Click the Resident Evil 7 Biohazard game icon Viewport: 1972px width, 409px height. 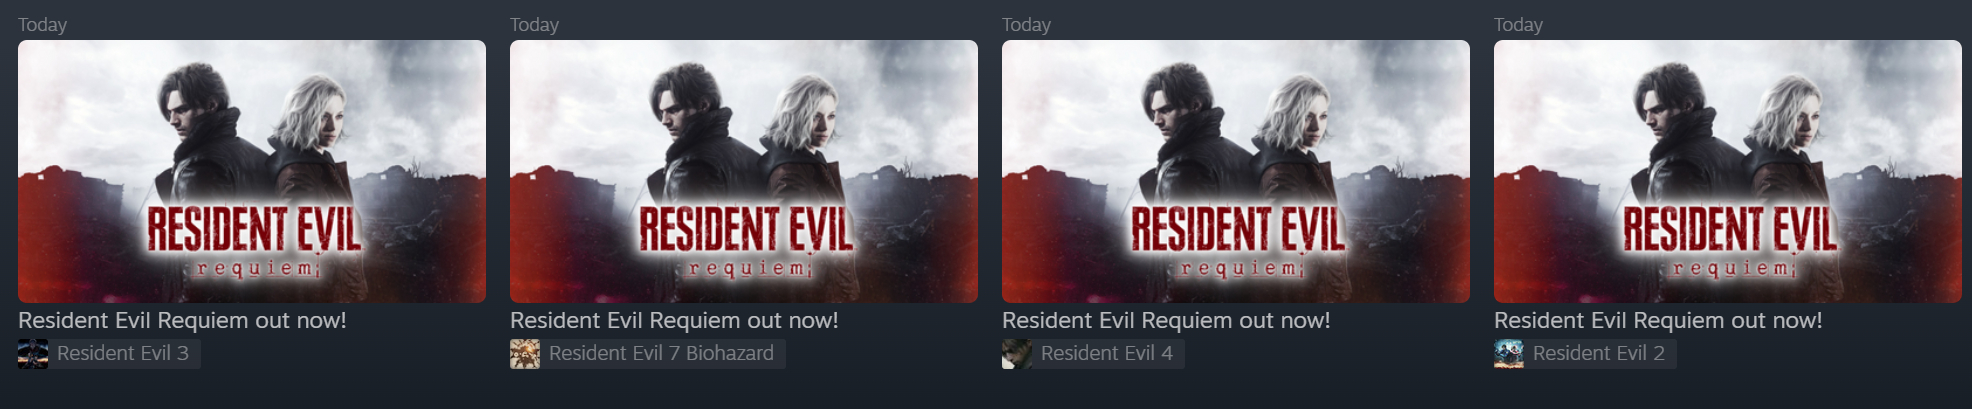525,354
